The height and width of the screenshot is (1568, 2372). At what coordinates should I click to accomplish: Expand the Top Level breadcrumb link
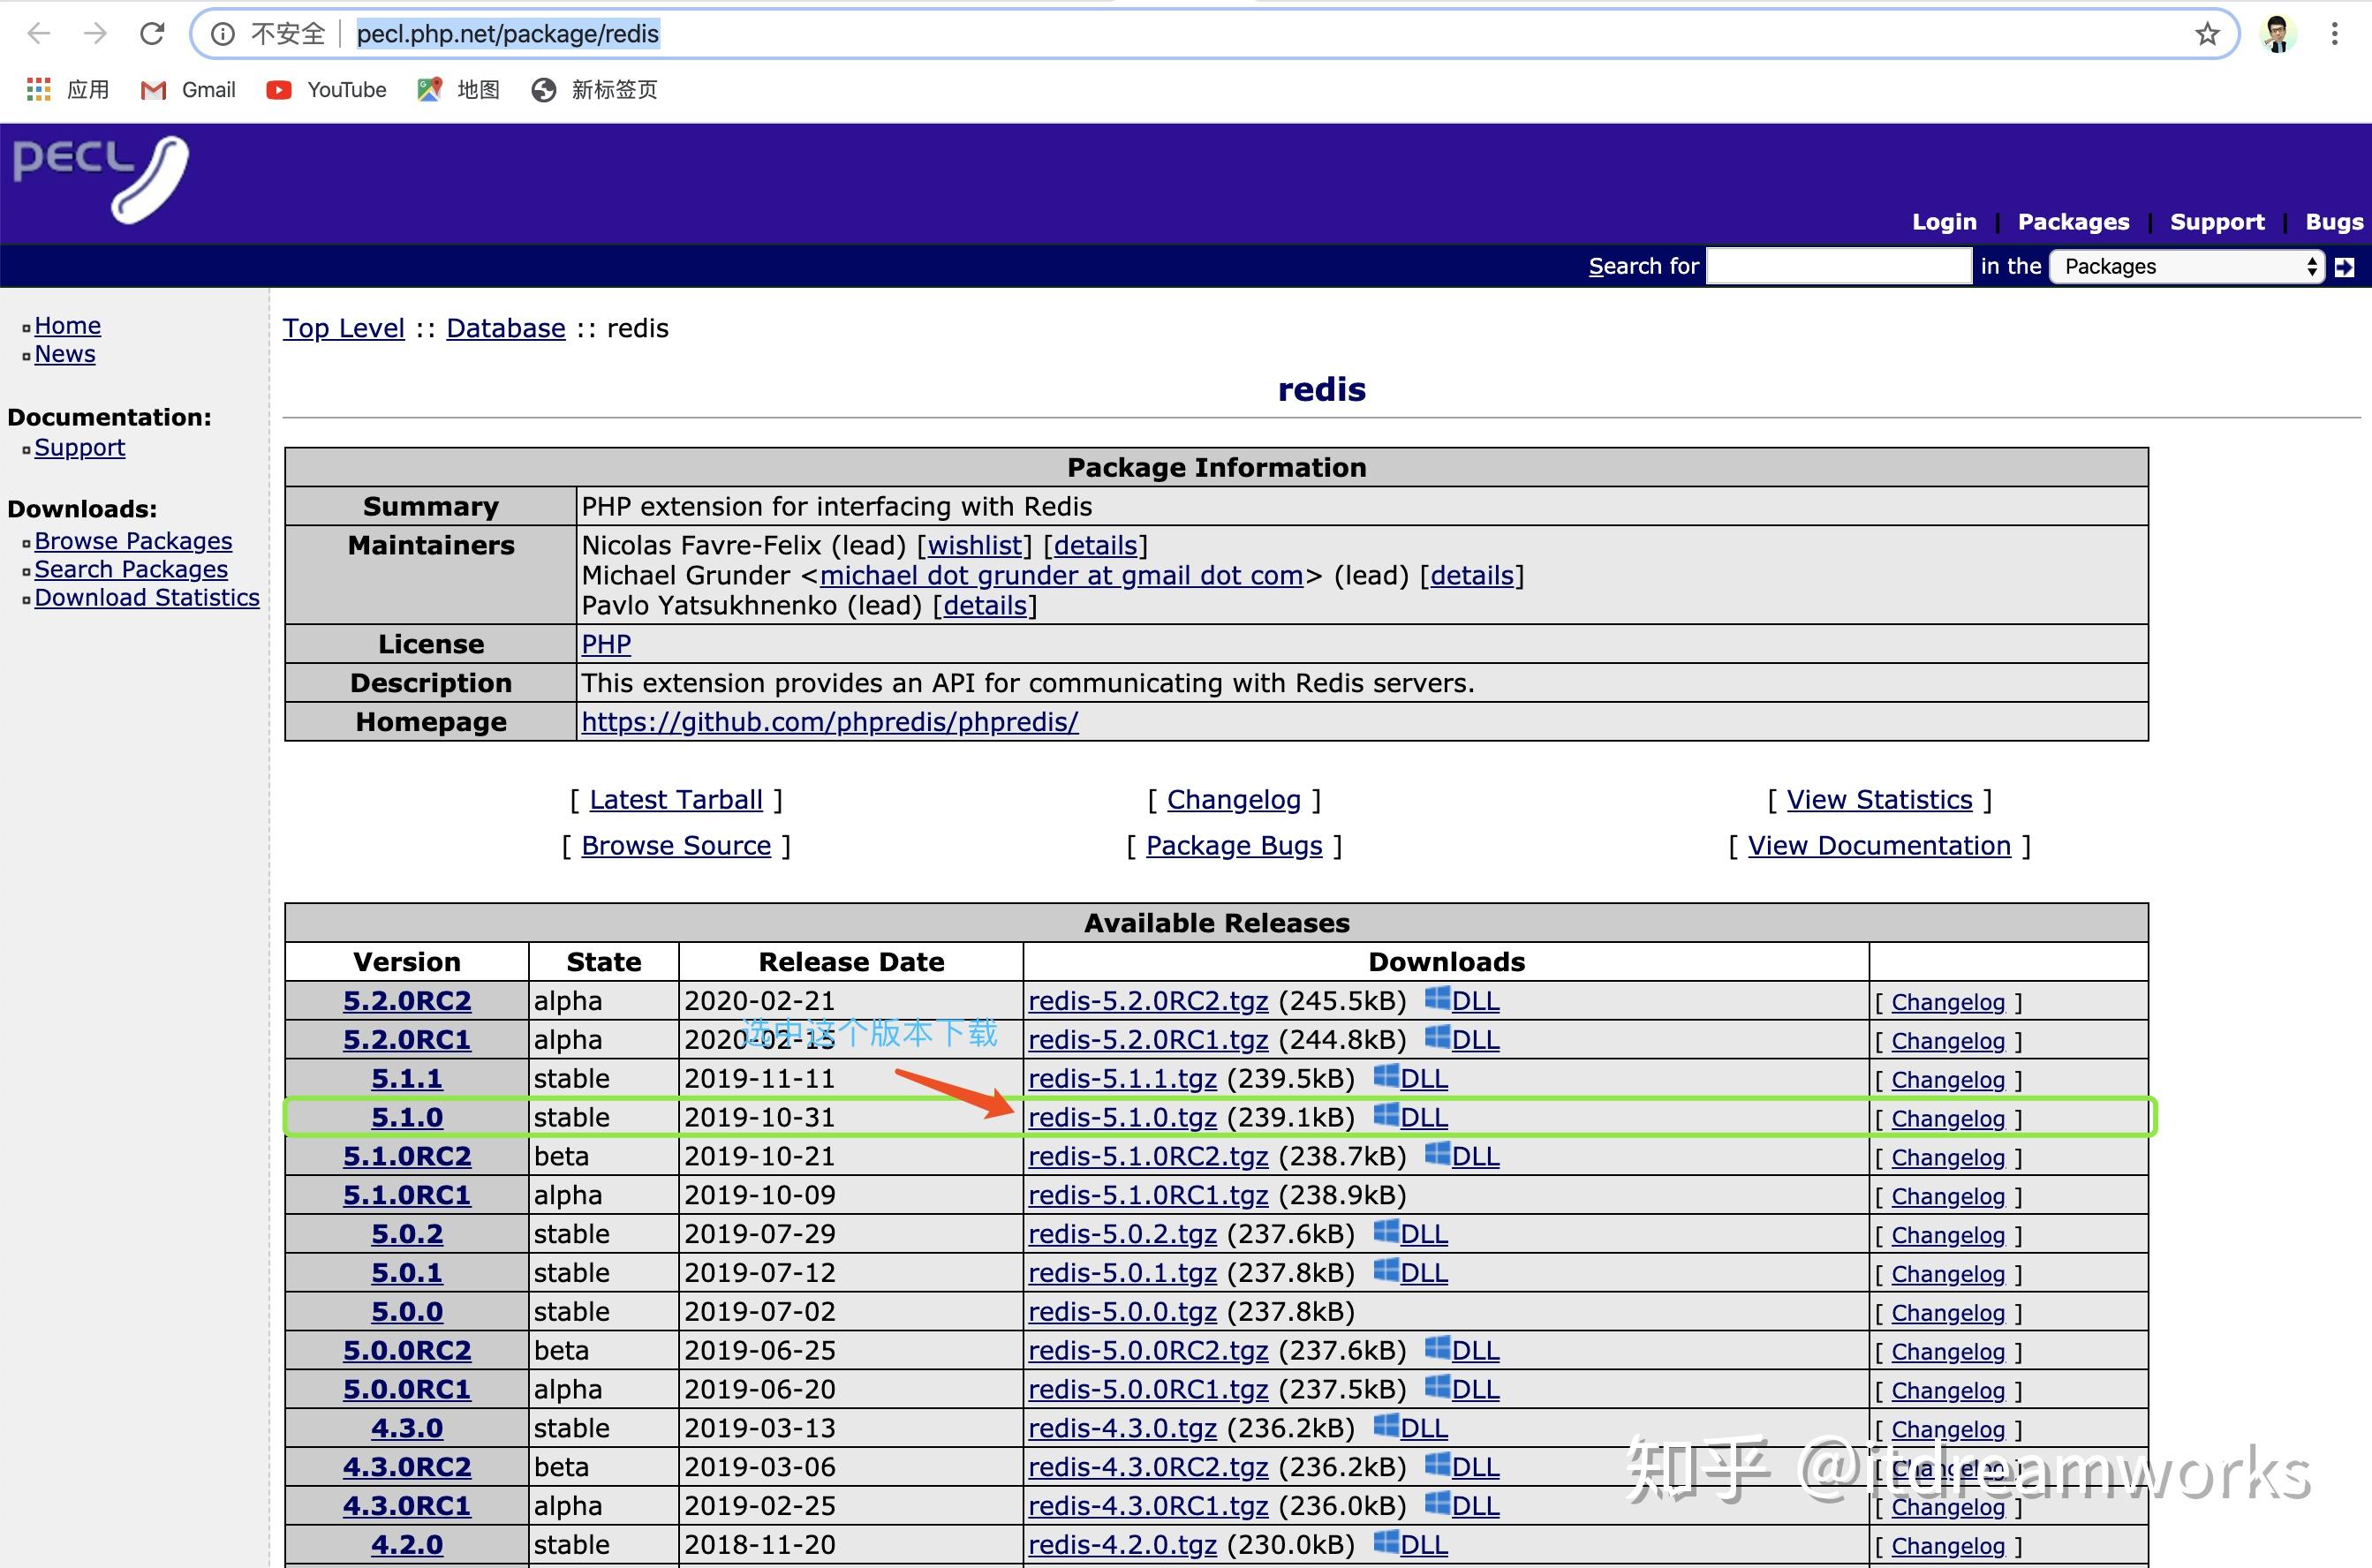tap(342, 328)
